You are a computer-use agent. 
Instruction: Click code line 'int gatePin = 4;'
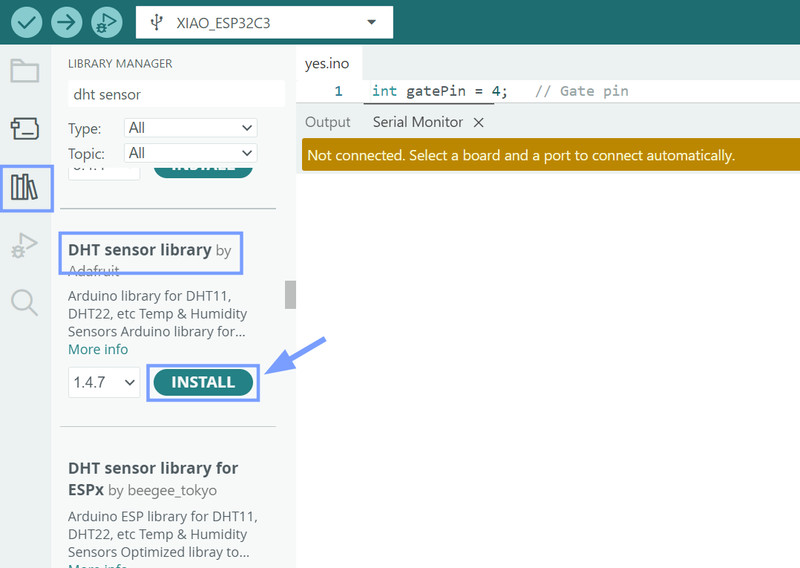point(439,91)
